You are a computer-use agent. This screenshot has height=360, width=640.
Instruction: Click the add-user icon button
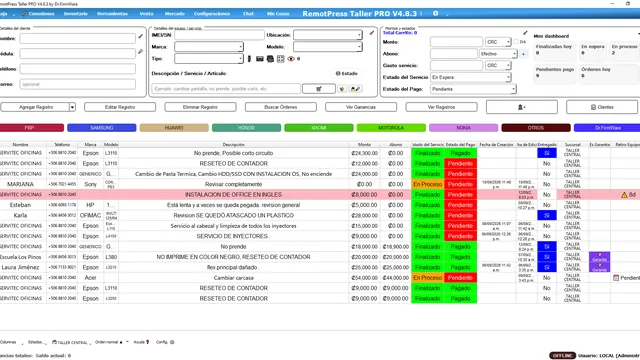tap(522, 107)
